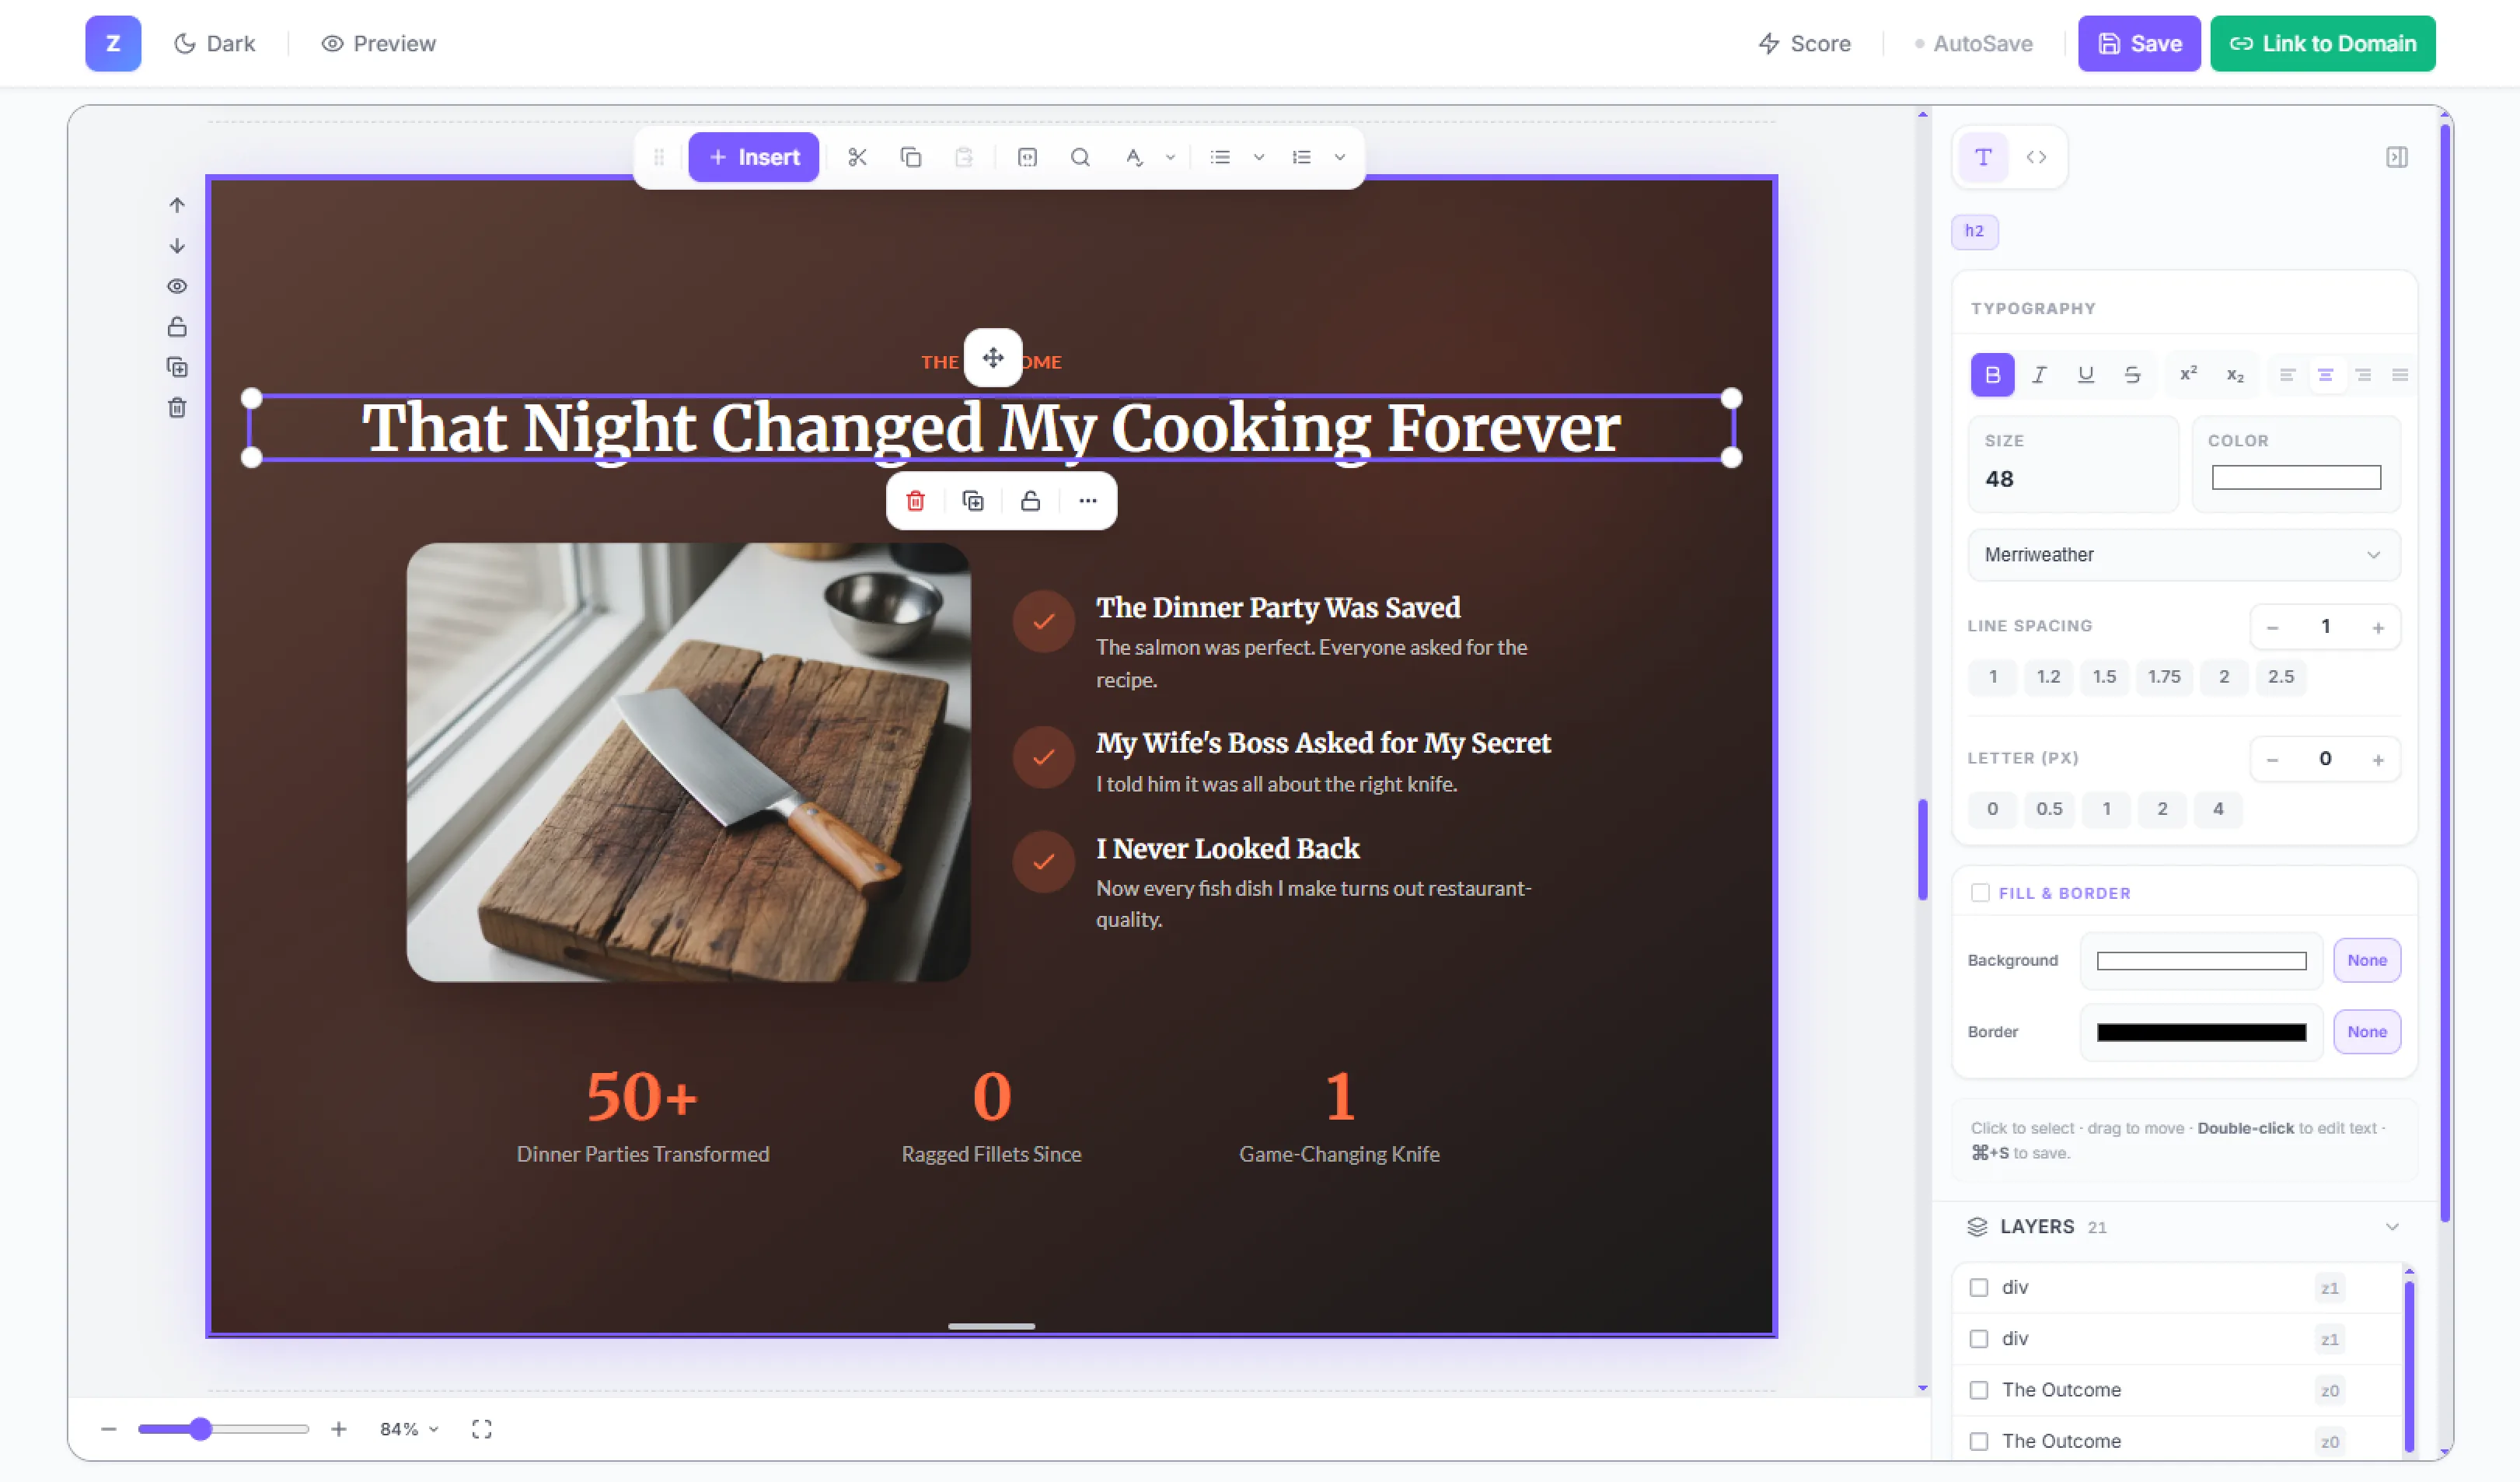Click the red trash icon below heading
The width and height of the screenshot is (2520, 1482).
[915, 501]
